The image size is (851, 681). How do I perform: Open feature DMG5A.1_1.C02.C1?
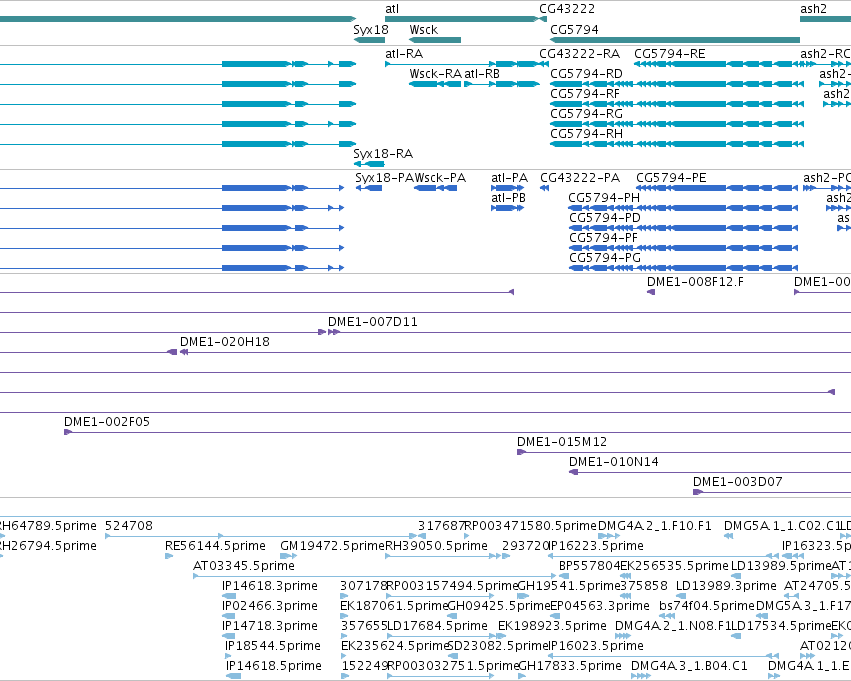tap(782, 526)
